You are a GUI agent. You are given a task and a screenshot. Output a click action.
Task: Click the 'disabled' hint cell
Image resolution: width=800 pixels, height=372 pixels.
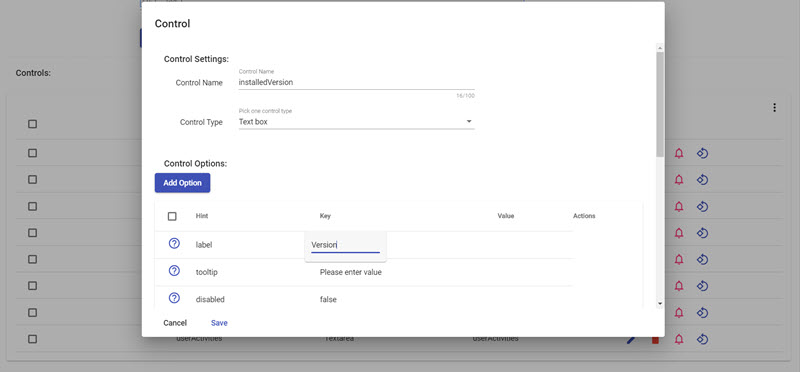[210, 300]
